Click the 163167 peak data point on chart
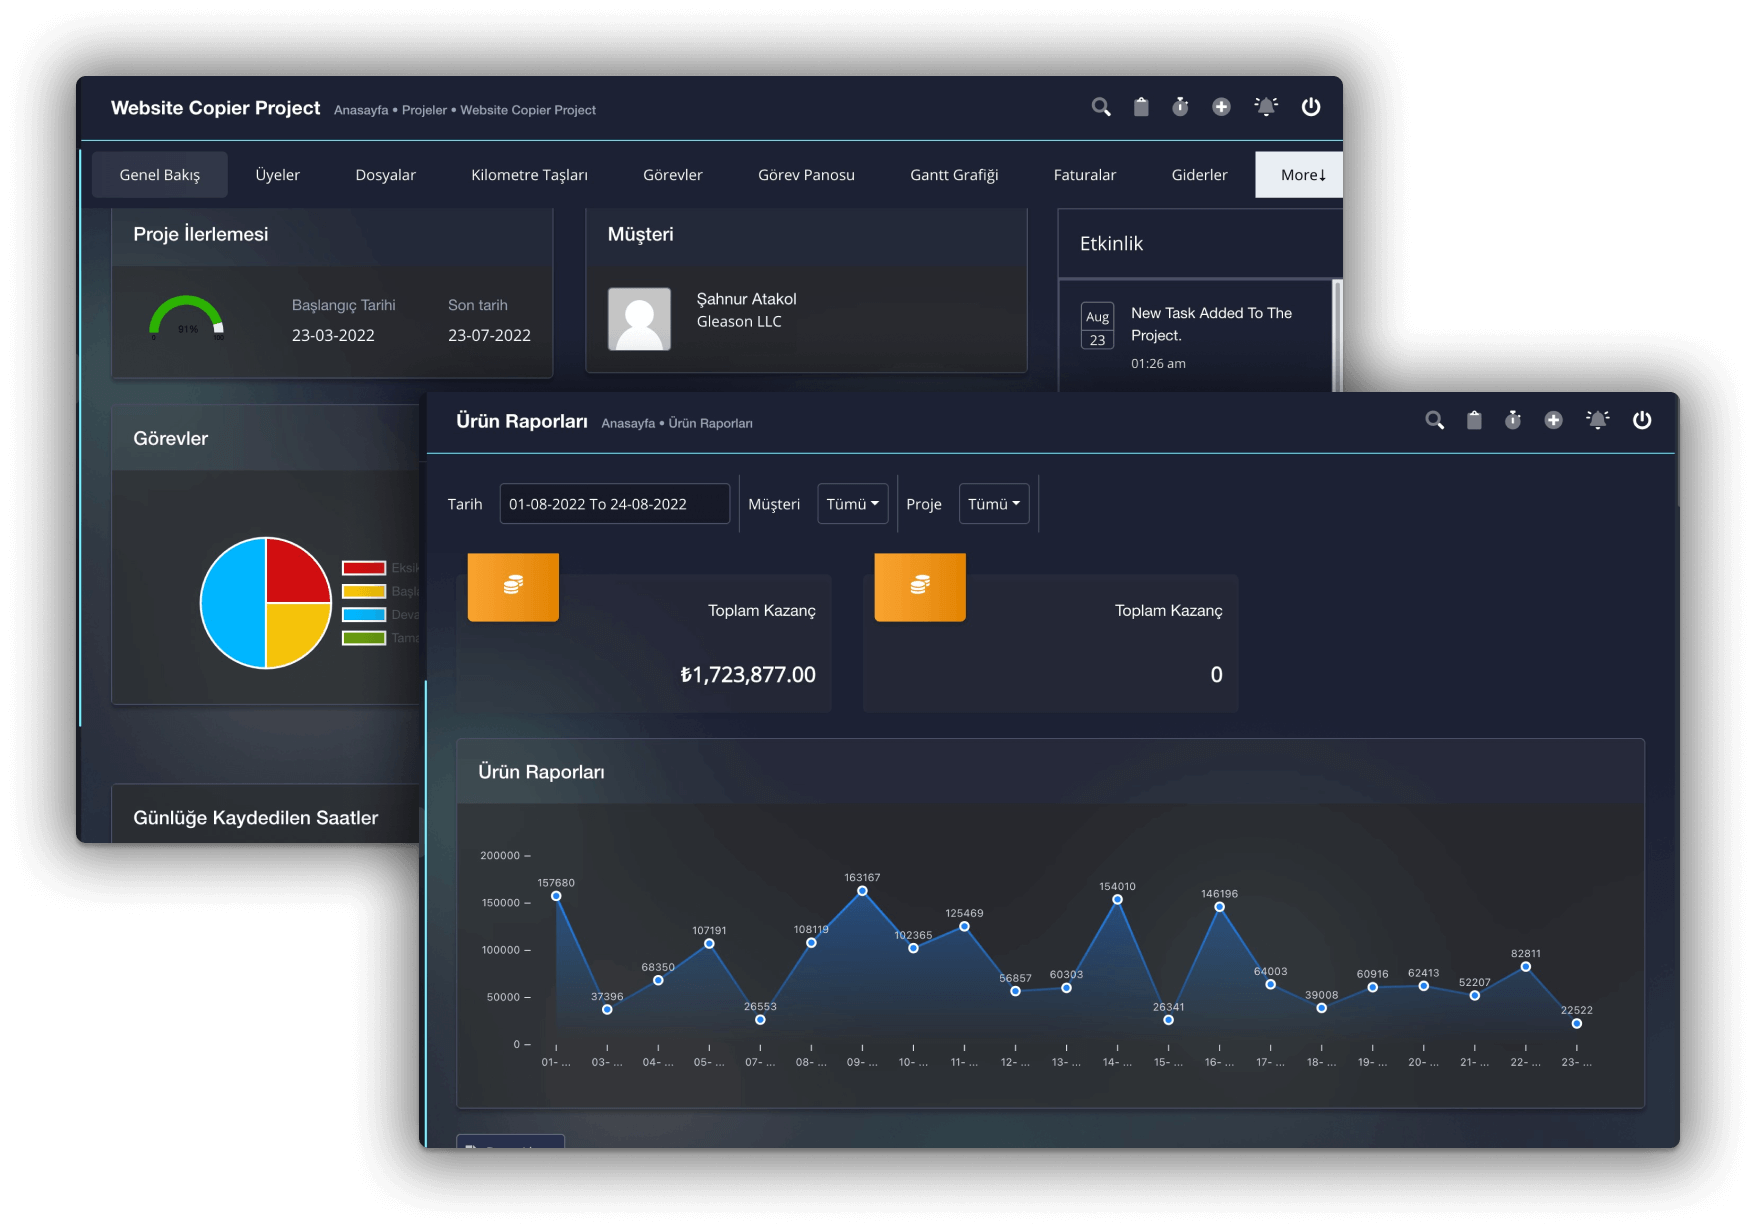This screenshot has width=1756, height=1228. (862, 891)
